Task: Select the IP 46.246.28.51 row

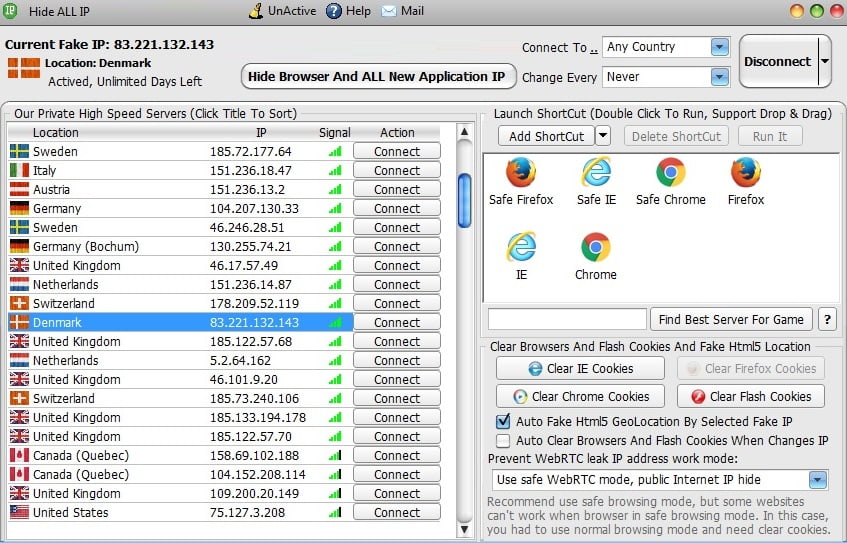Action: click(x=181, y=227)
